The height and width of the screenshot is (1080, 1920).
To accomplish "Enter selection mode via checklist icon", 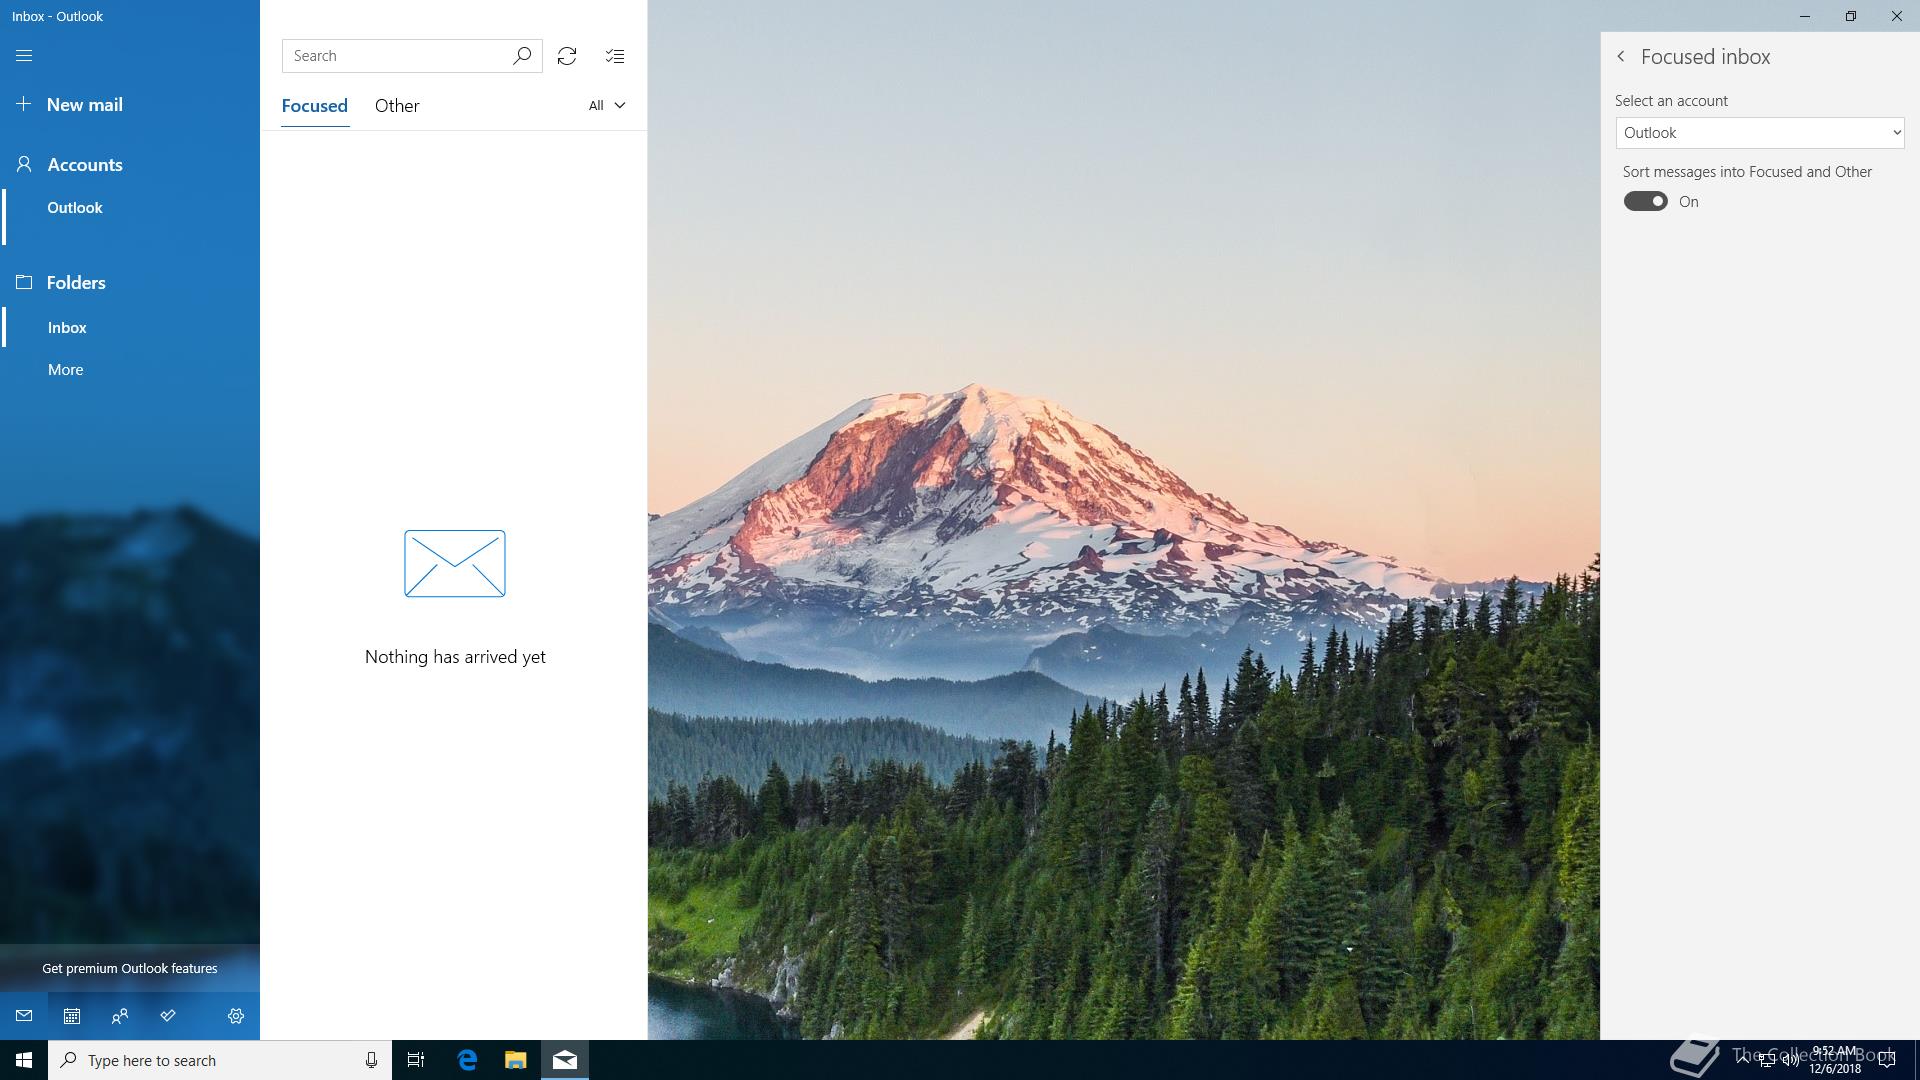I will (x=615, y=56).
